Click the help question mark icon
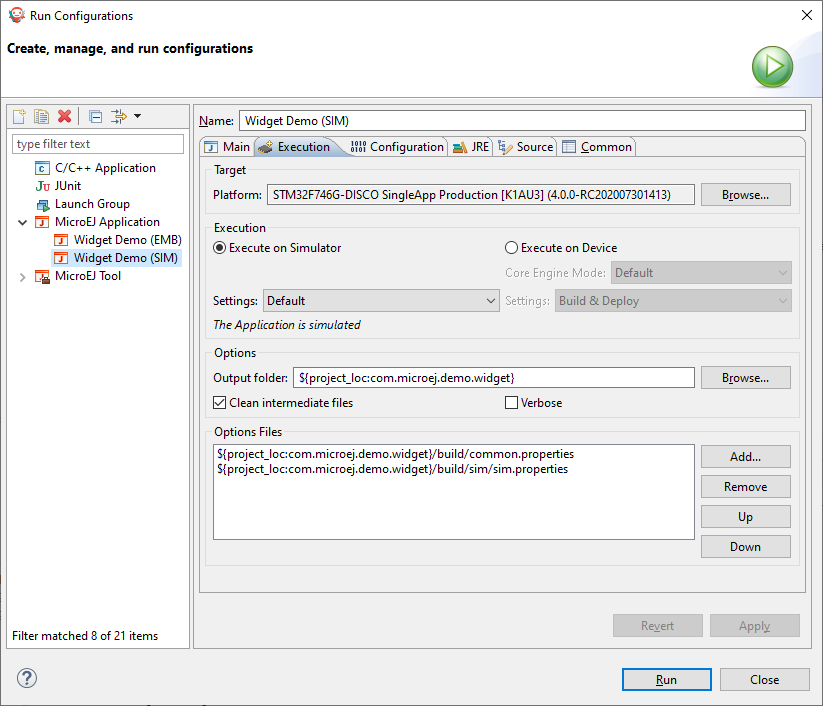Image resolution: width=823 pixels, height=706 pixels. 27,678
